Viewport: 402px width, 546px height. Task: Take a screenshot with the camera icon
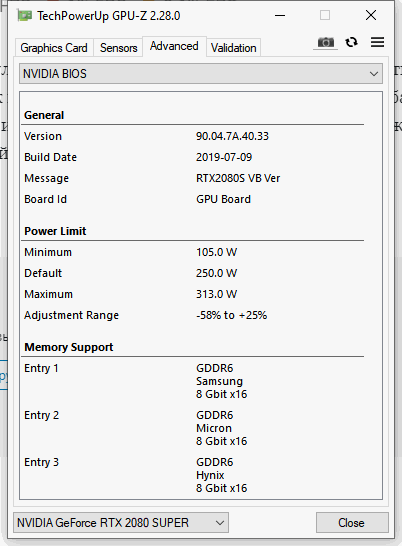tap(325, 42)
